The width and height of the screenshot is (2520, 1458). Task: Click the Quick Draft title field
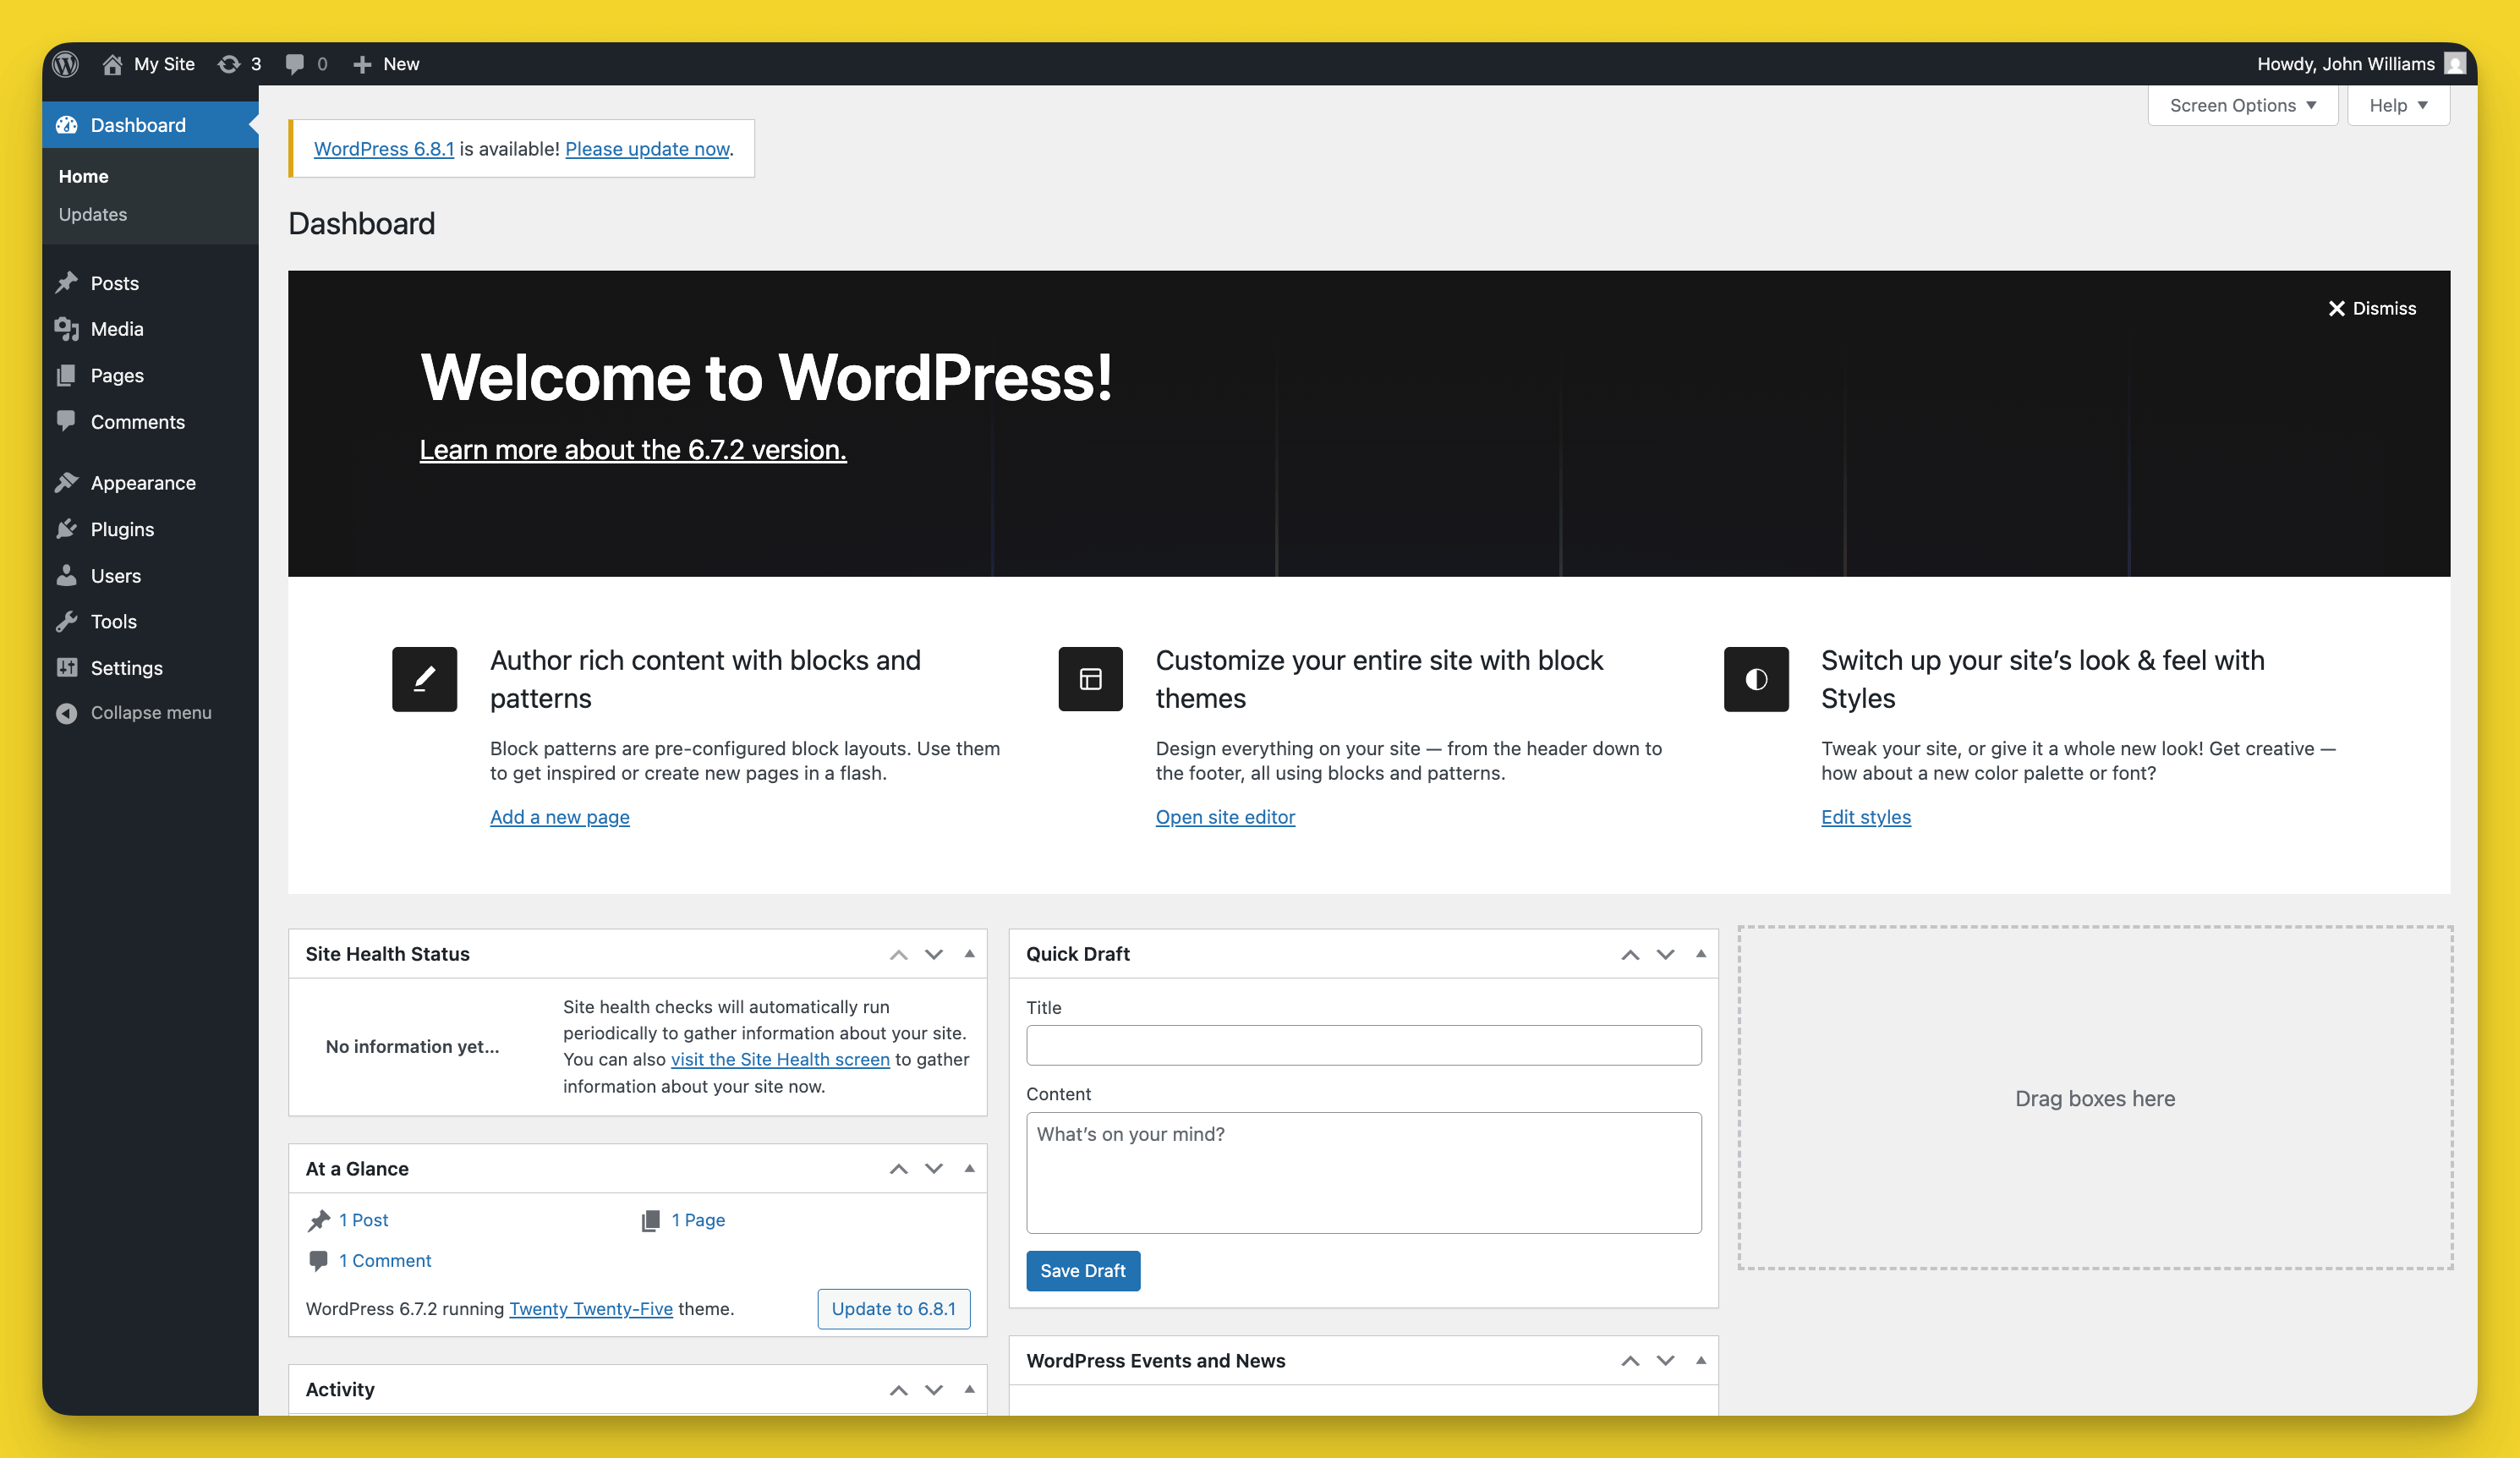[x=1363, y=1045]
